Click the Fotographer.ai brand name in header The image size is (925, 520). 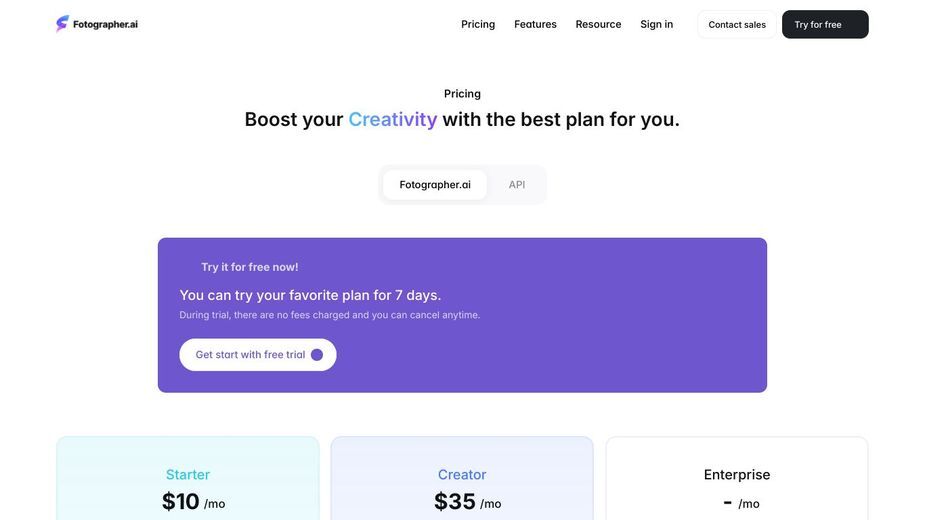coord(105,24)
